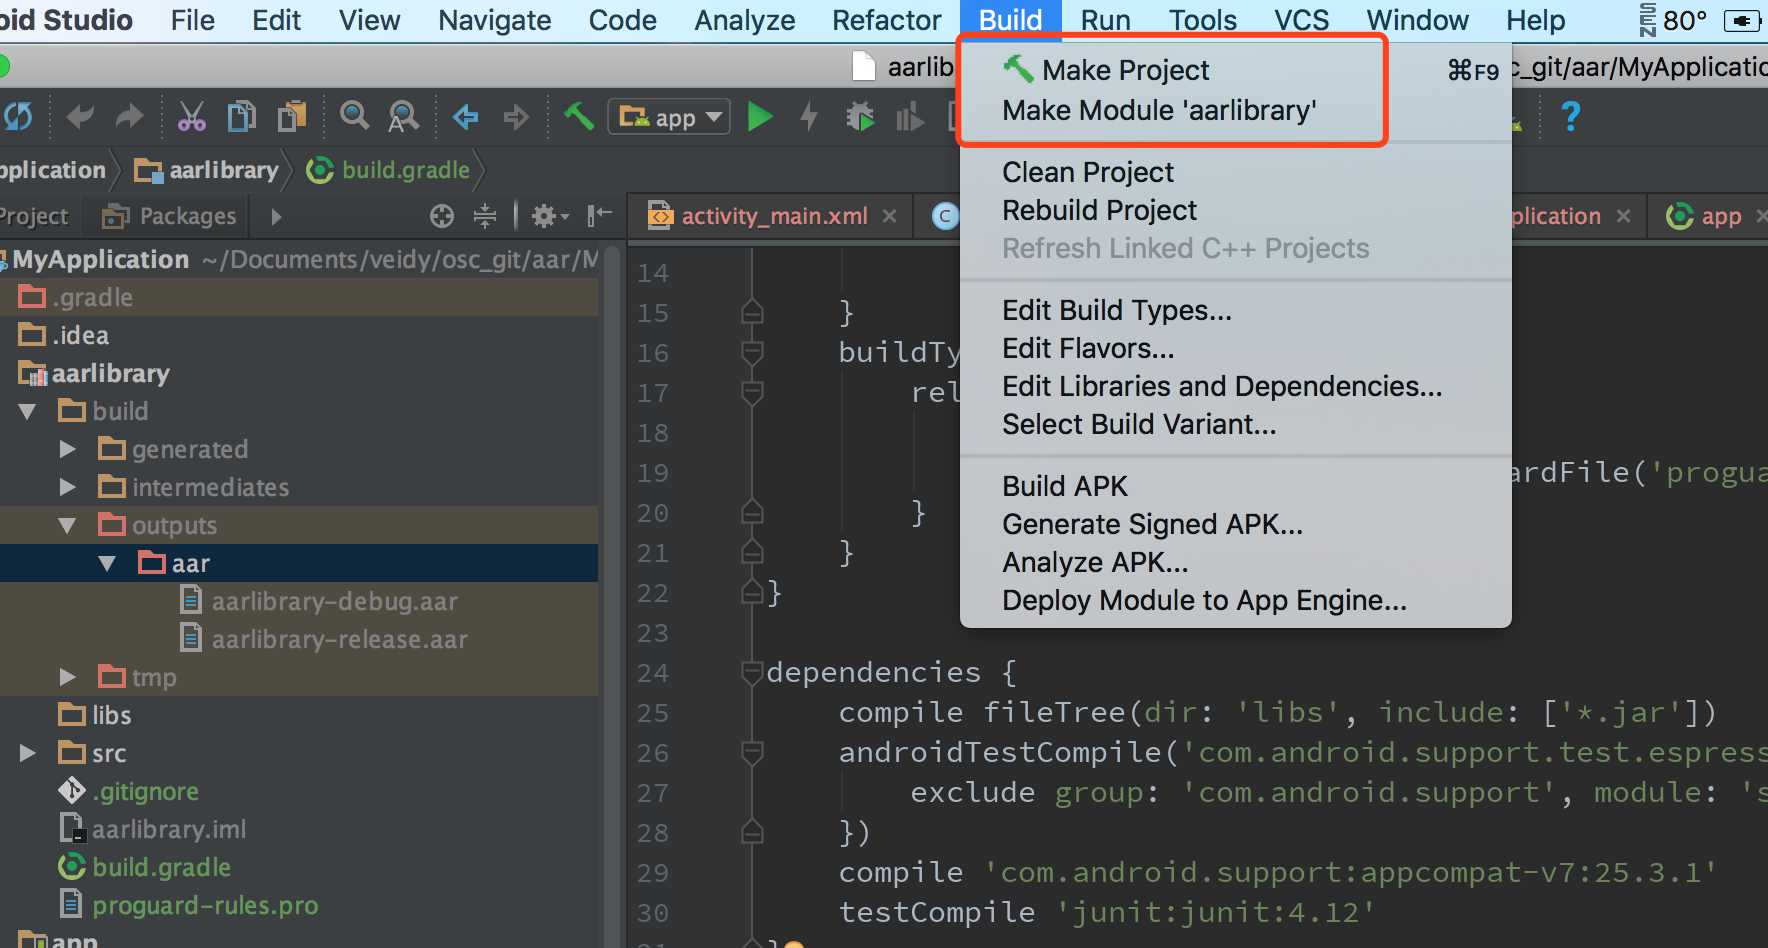This screenshot has height=948, width=1768.
Task: Click the Forward navigation arrow
Action: point(515,117)
